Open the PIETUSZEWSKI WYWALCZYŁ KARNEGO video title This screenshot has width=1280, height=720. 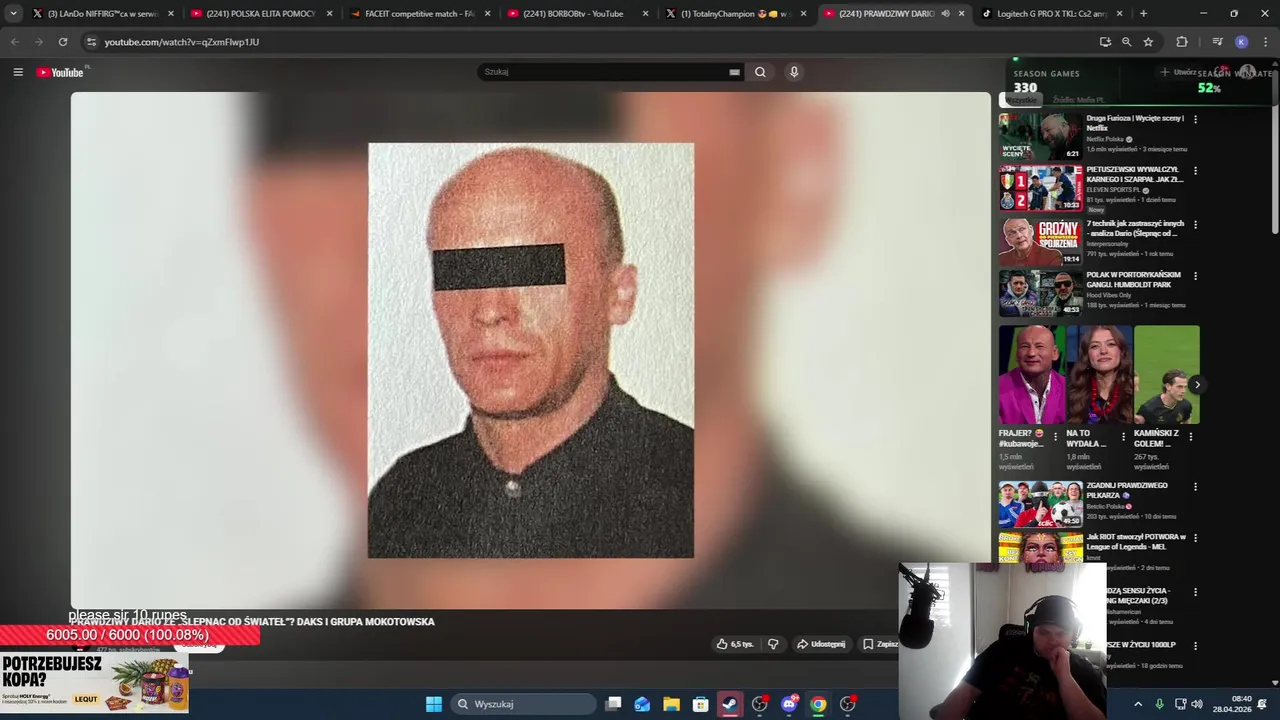(1135, 174)
